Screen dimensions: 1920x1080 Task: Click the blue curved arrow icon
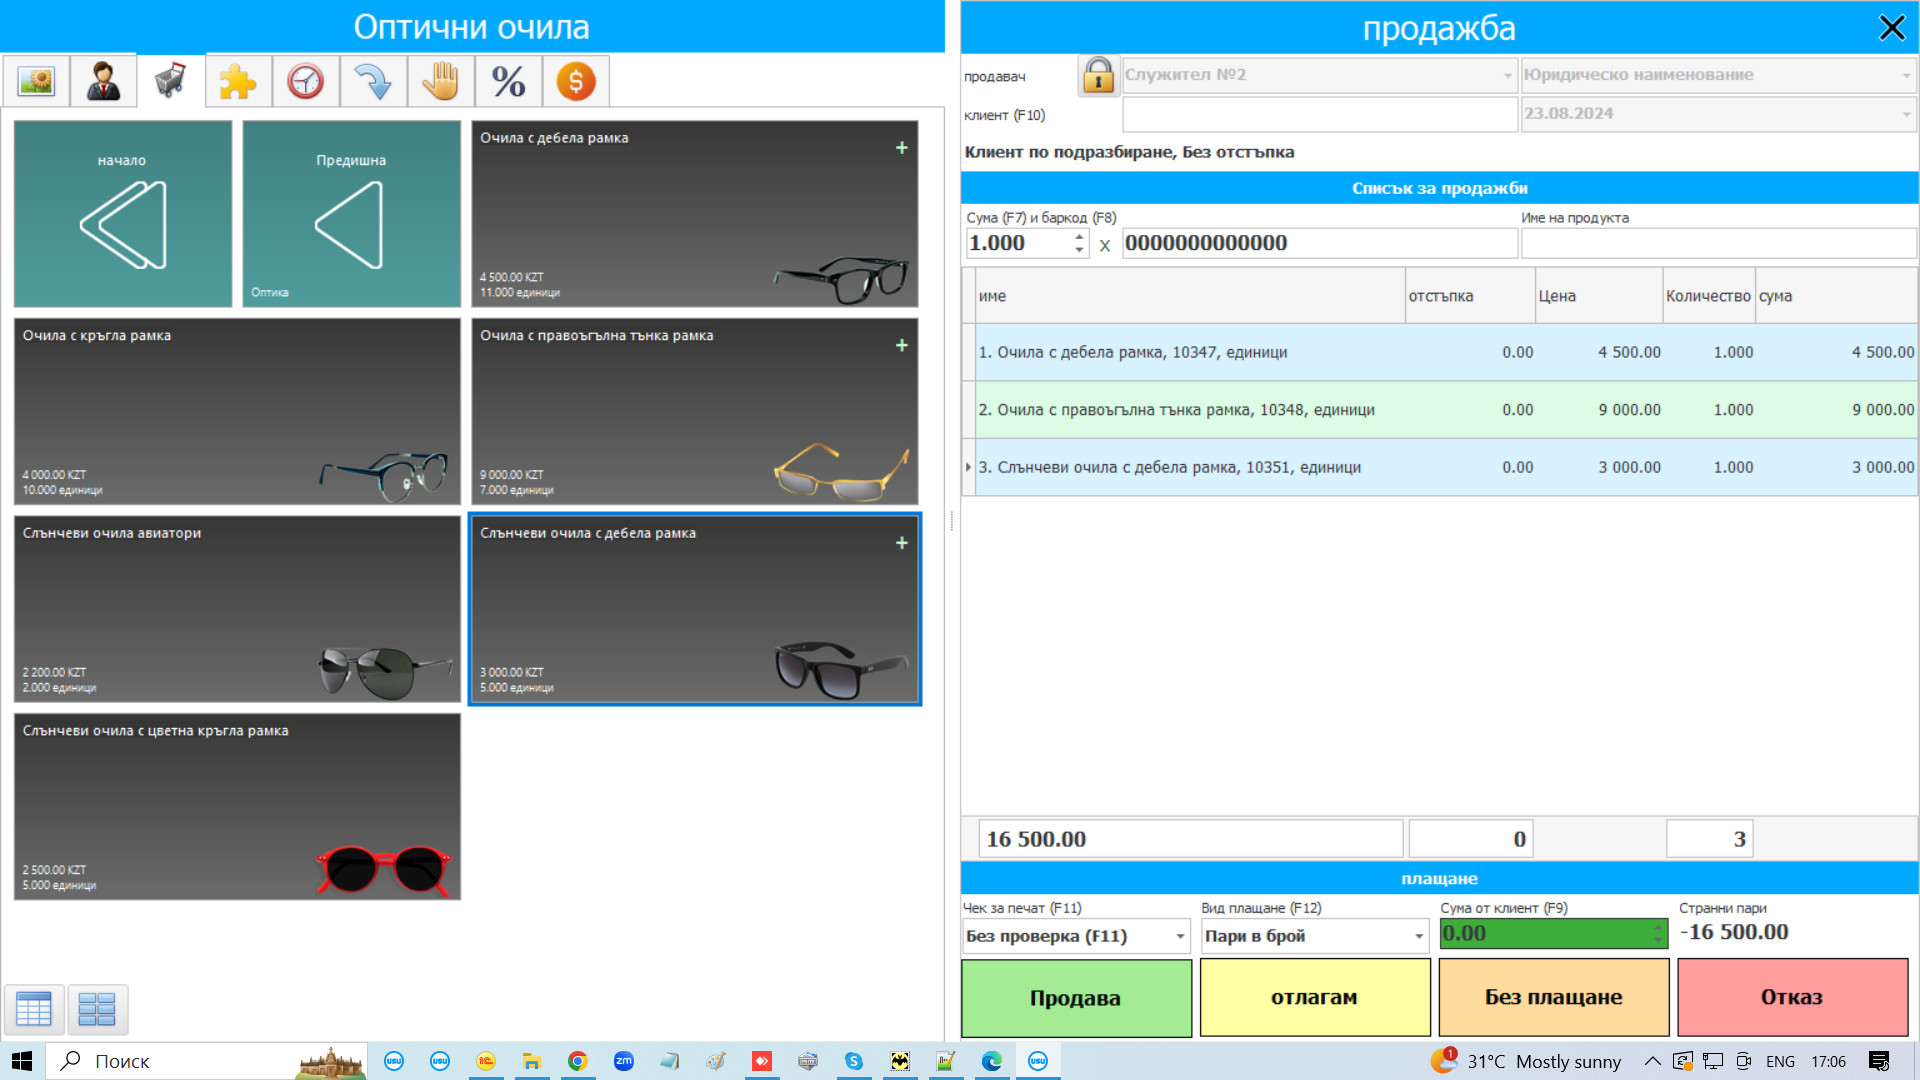(373, 81)
